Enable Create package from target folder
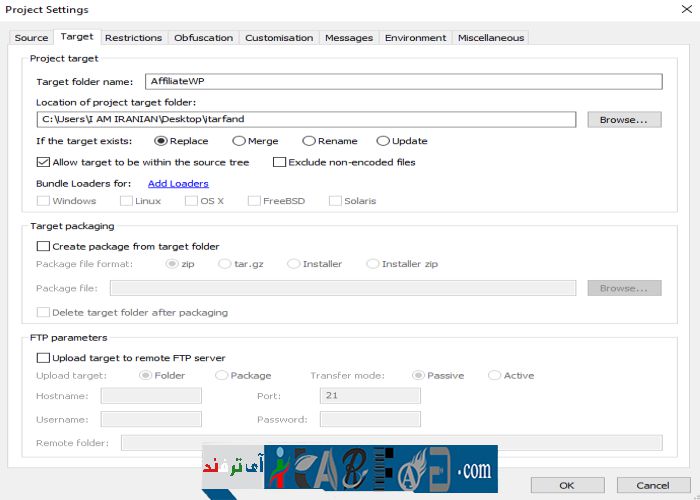Viewport: 700px width, 500px height. pyautogui.click(x=43, y=246)
